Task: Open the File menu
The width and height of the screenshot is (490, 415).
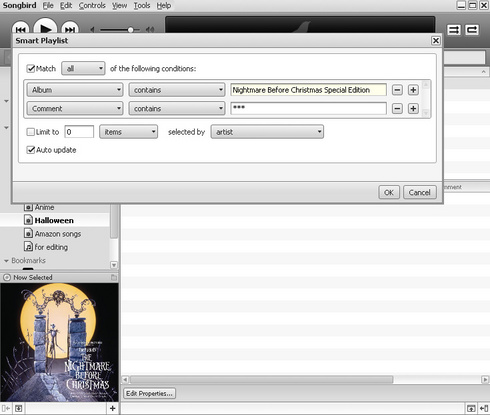Action: coord(48,6)
